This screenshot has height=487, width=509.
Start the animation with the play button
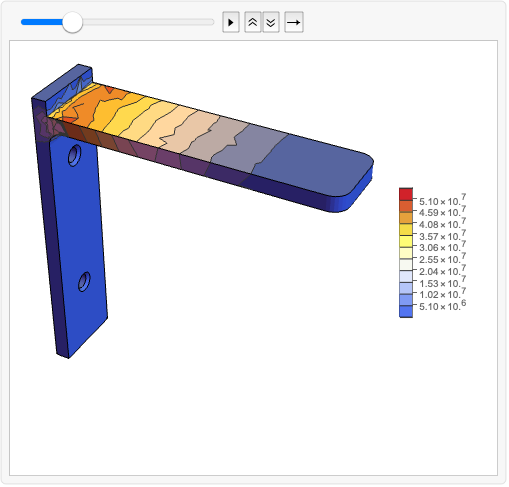[x=231, y=22]
